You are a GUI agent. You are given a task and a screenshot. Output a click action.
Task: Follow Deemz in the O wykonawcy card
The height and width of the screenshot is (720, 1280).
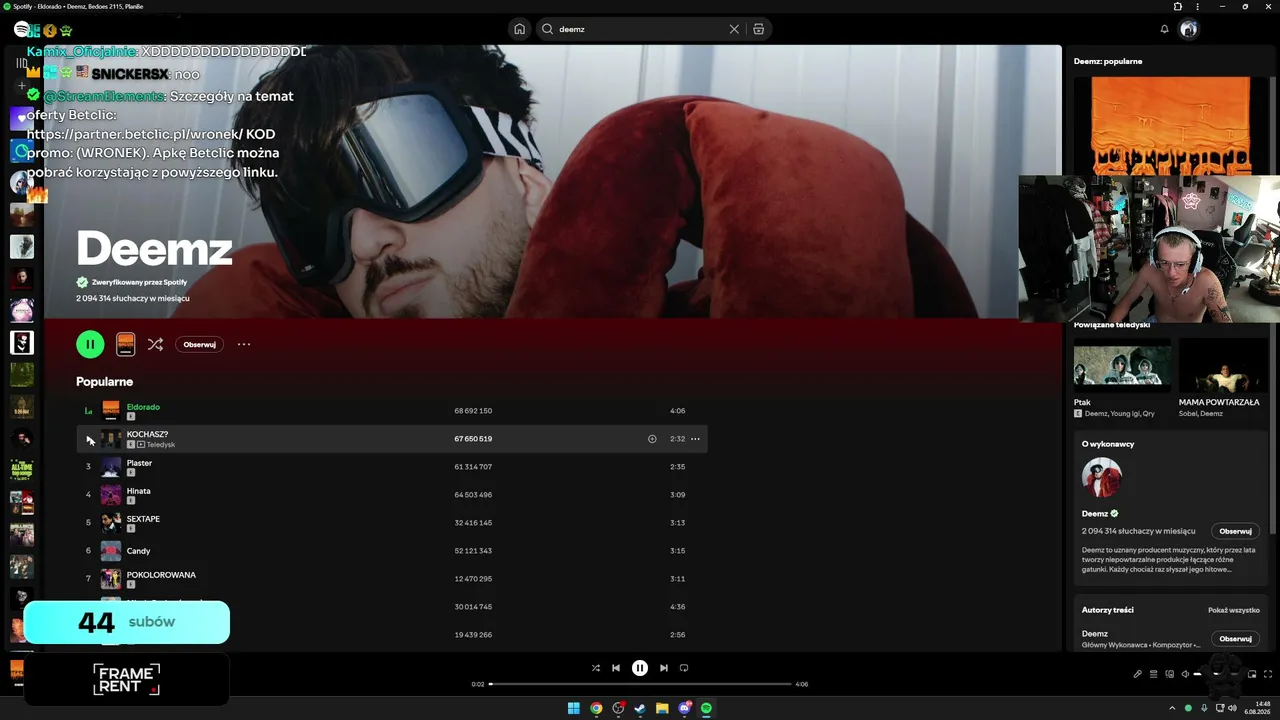(1235, 531)
